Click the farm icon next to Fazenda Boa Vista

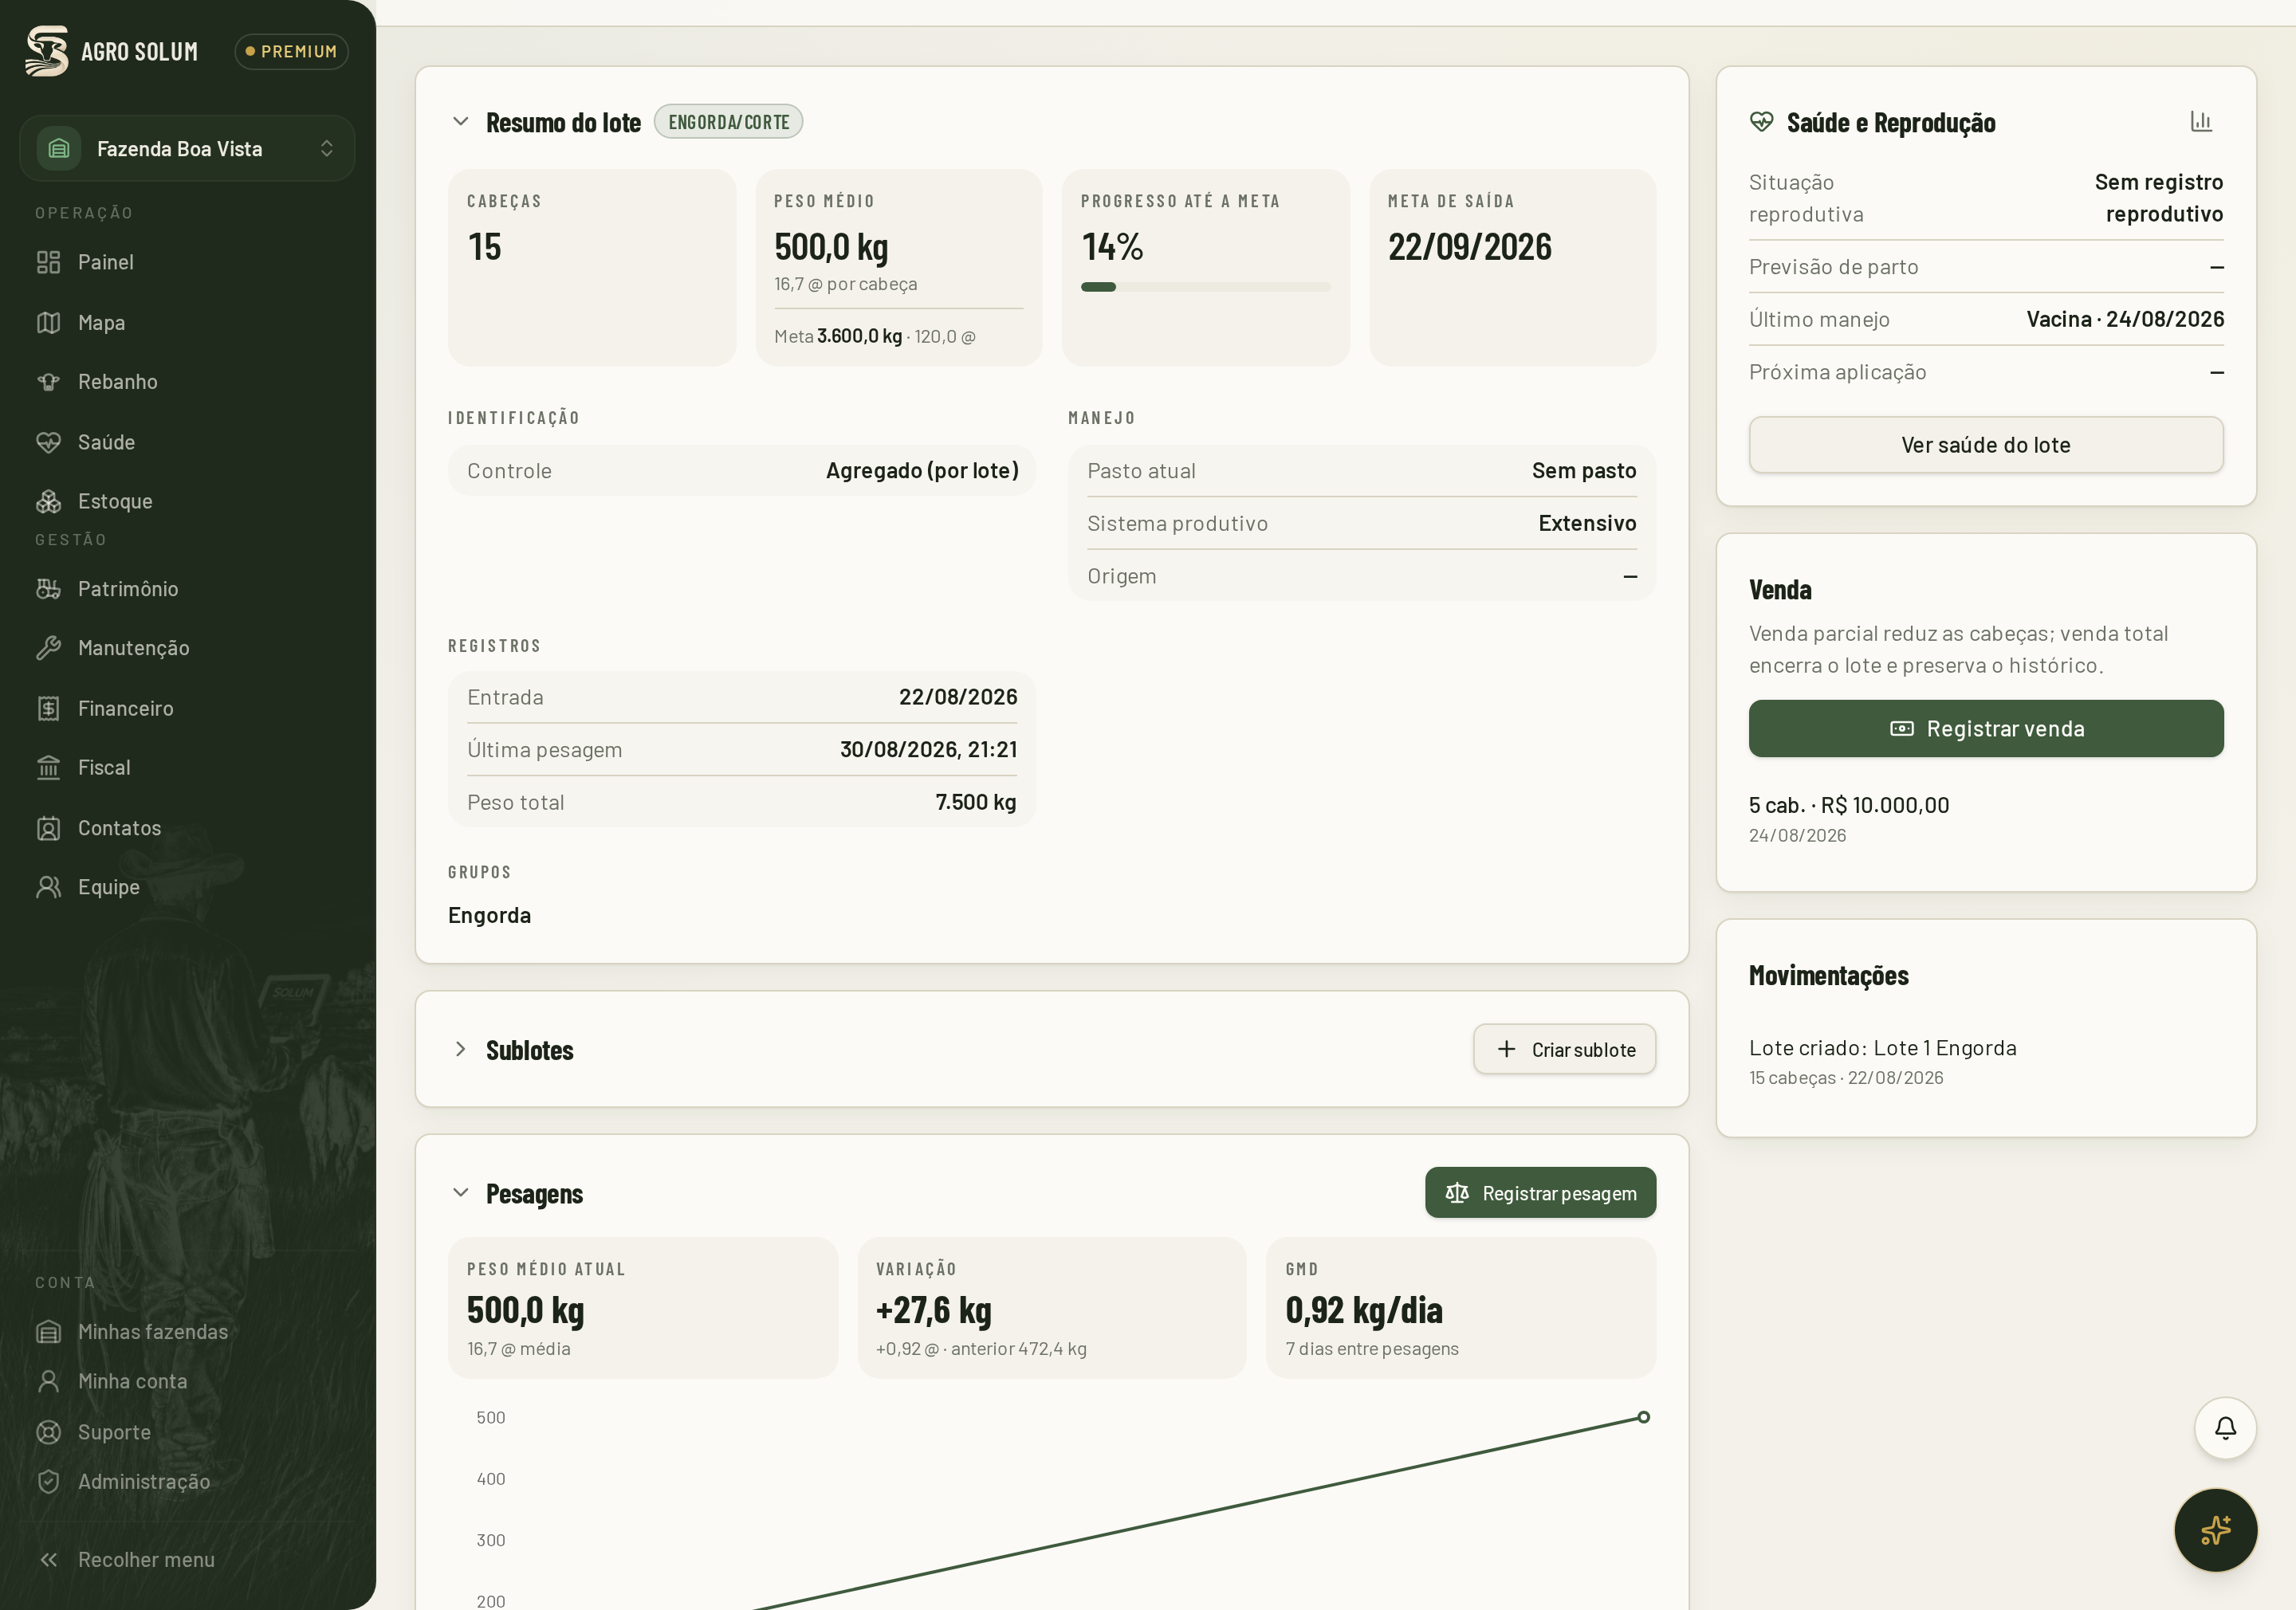tap(59, 148)
